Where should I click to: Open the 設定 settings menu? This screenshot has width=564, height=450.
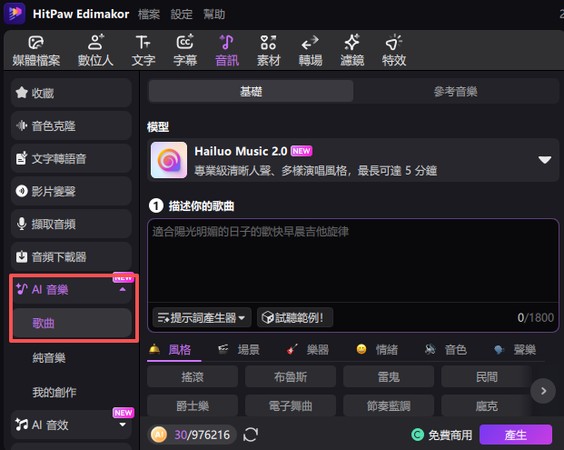click(182, 14)
